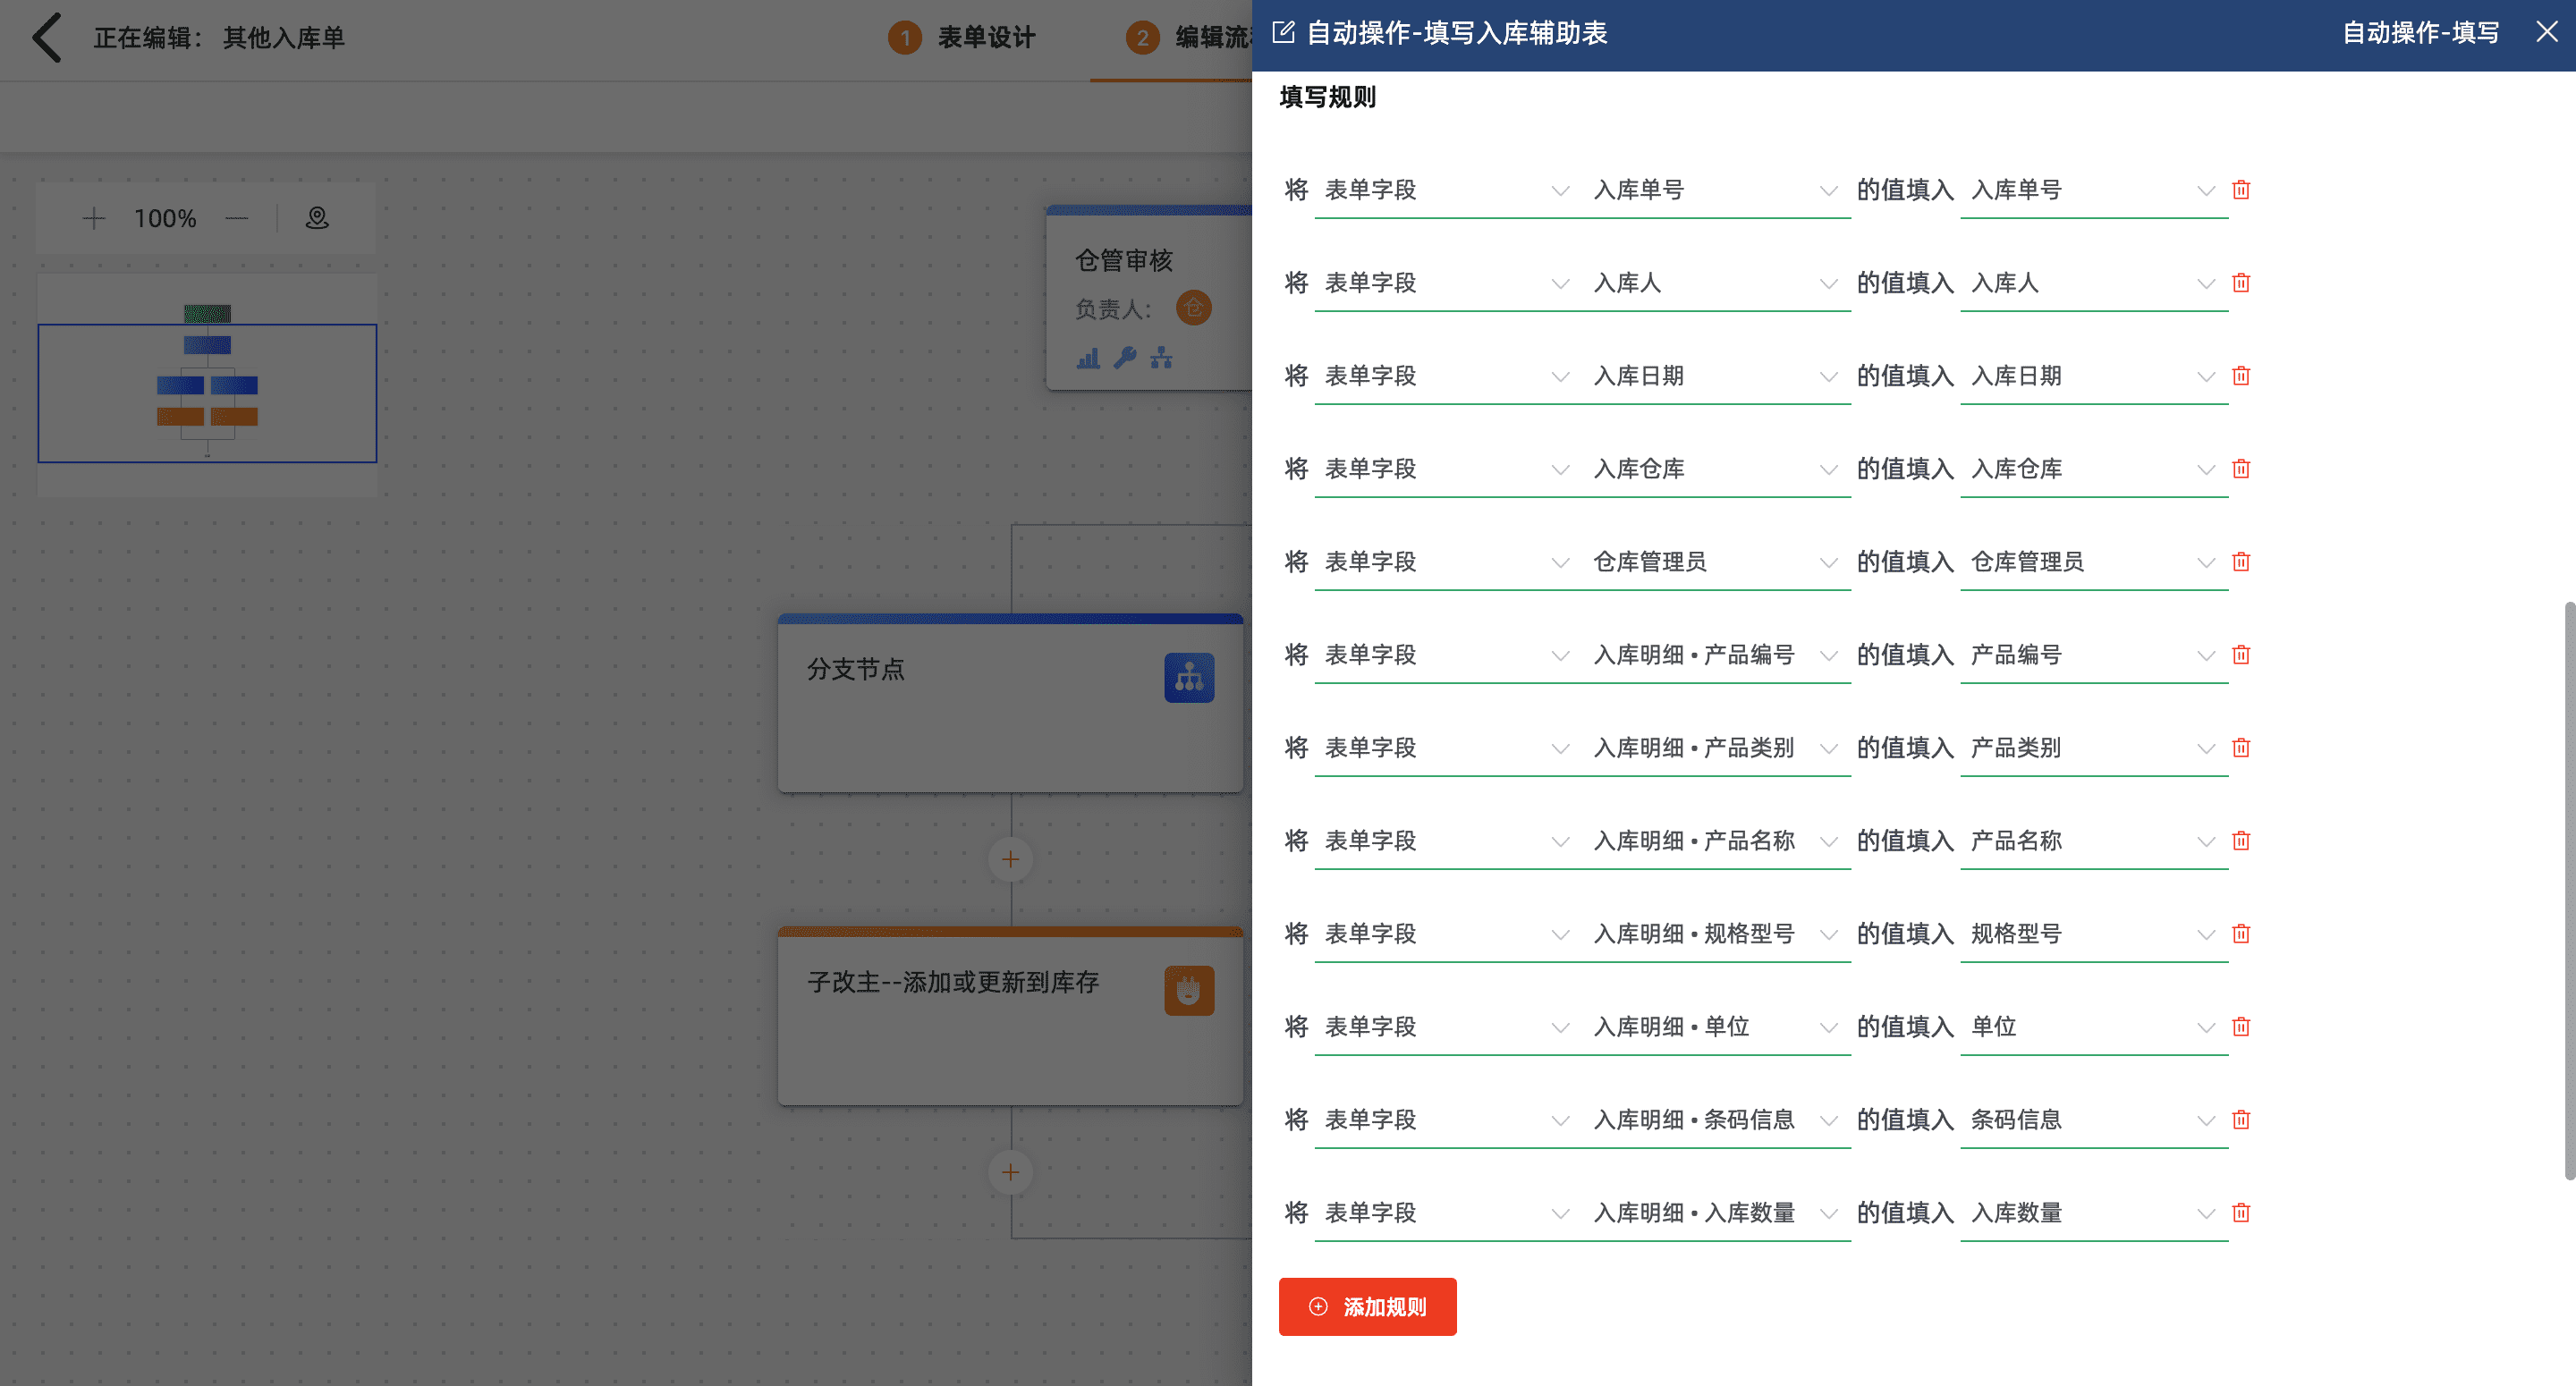Click the edit title pencil icon
Image resolution: width=2576 pixels, height=1386 pixels.
click(1283, 33)
